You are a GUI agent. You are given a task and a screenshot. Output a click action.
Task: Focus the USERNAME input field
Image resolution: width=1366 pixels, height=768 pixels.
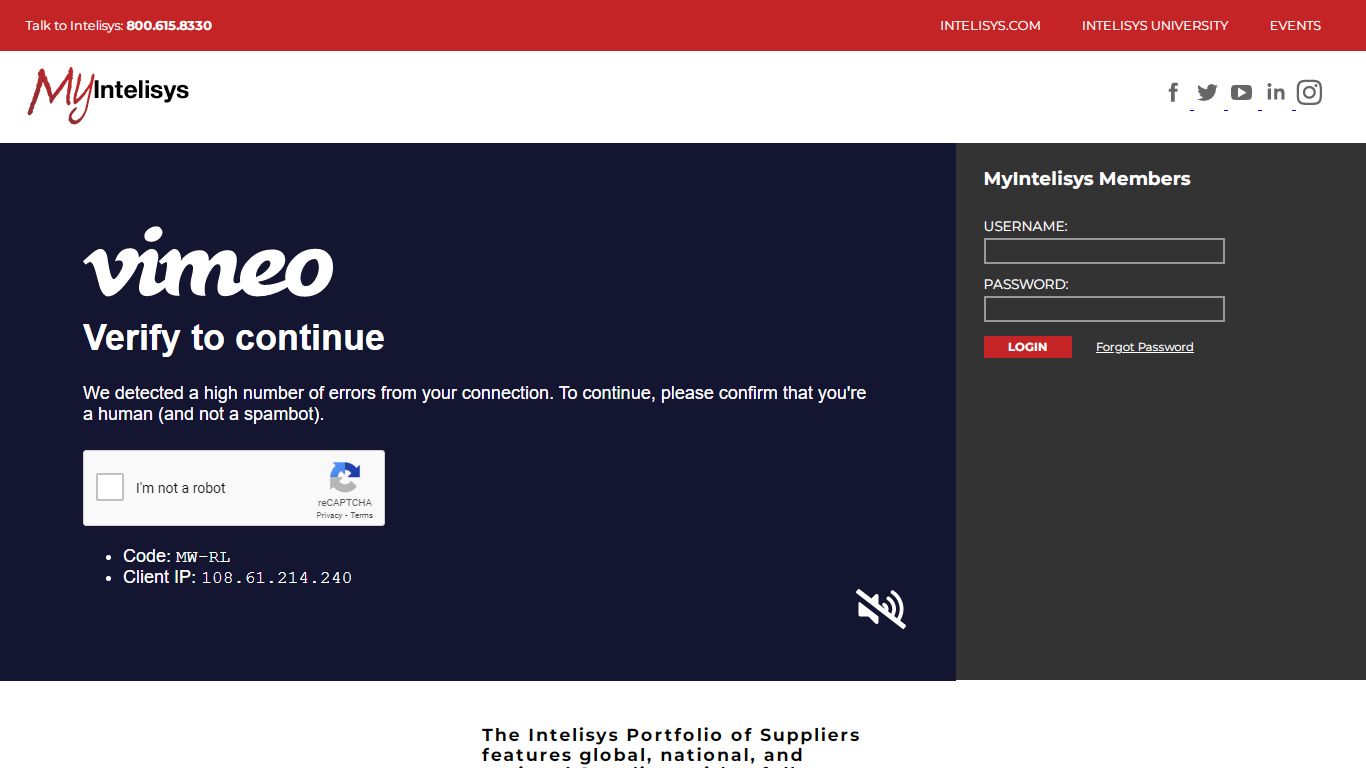1104,251
